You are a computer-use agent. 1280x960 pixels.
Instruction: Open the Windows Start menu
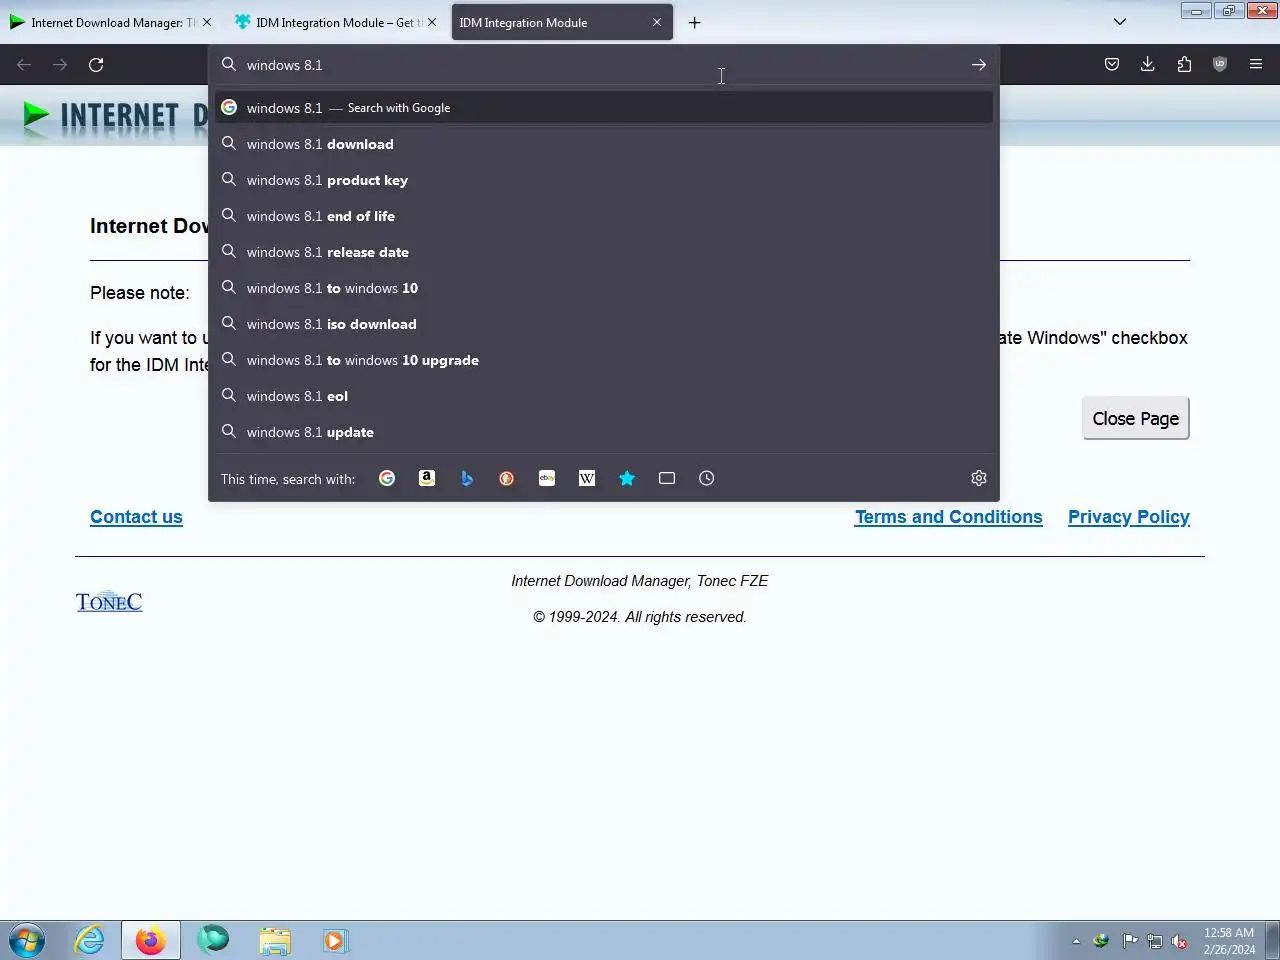27,941
